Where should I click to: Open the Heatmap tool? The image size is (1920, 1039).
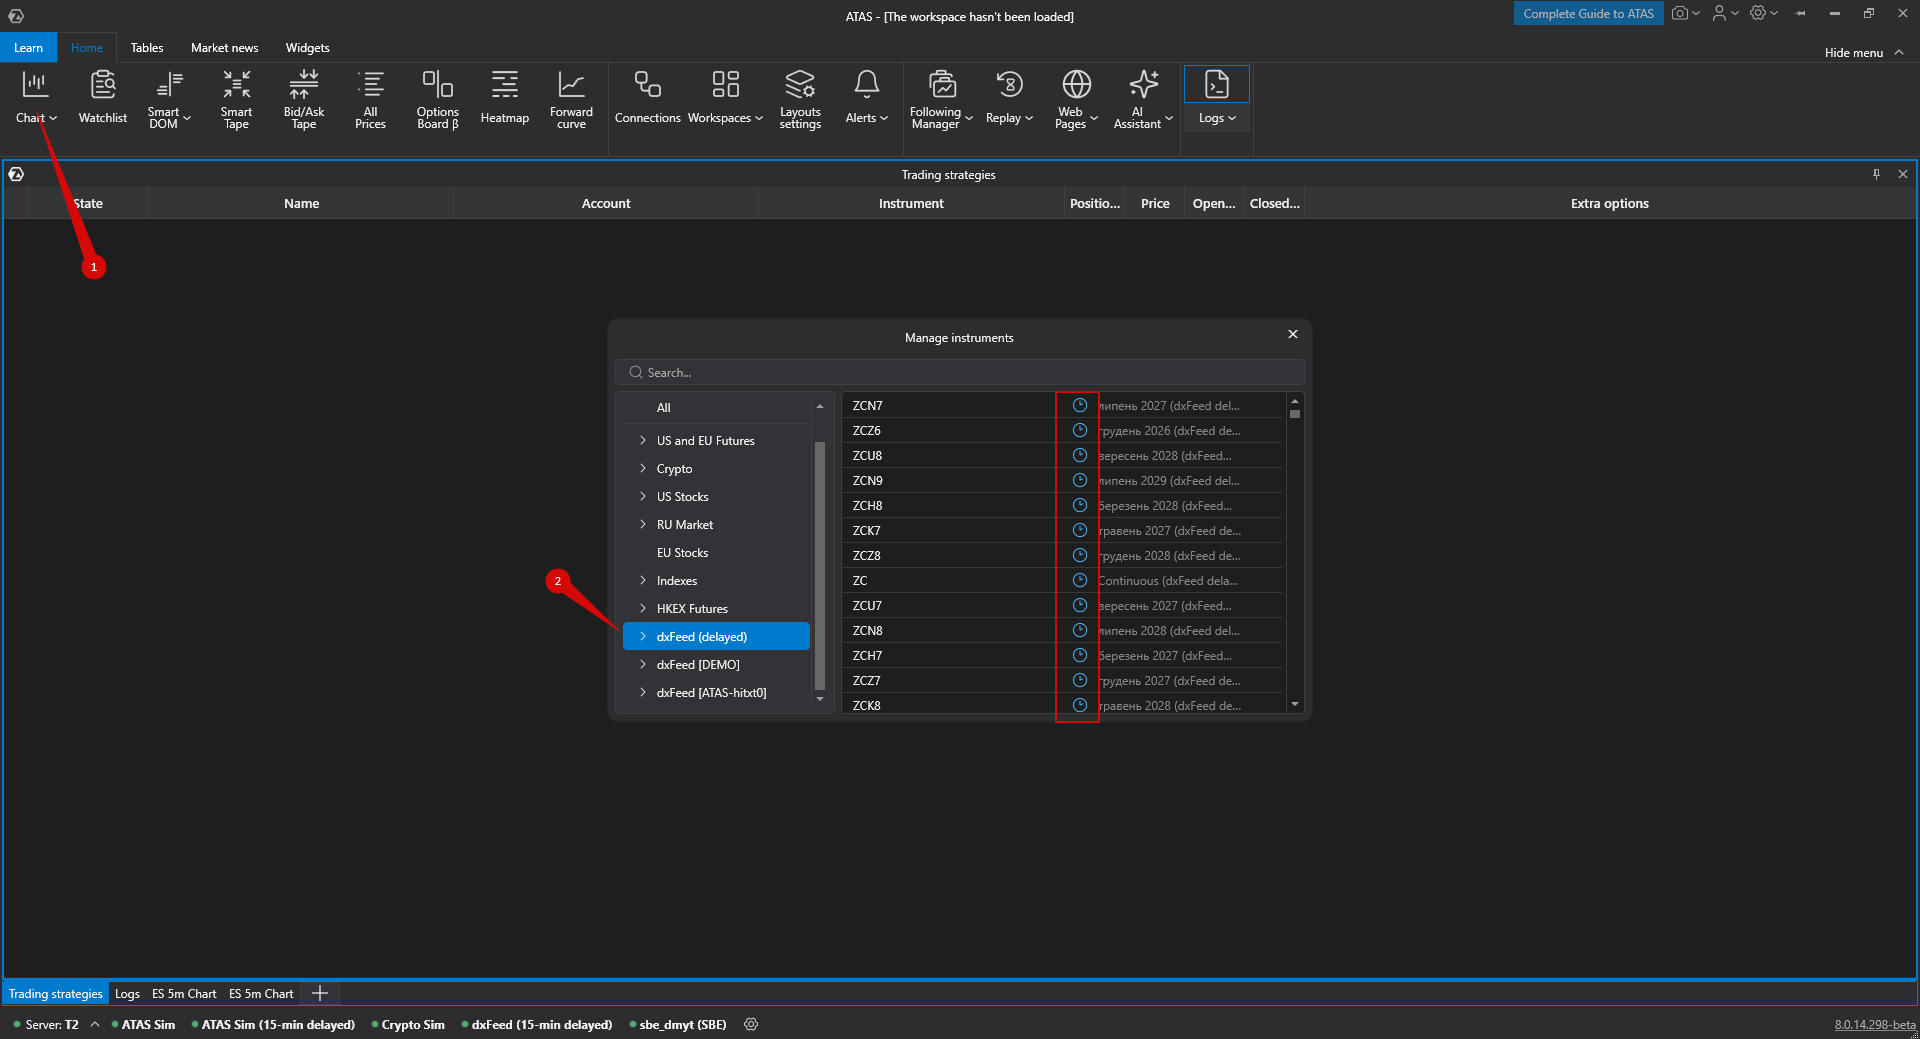[x=505, y=97]
